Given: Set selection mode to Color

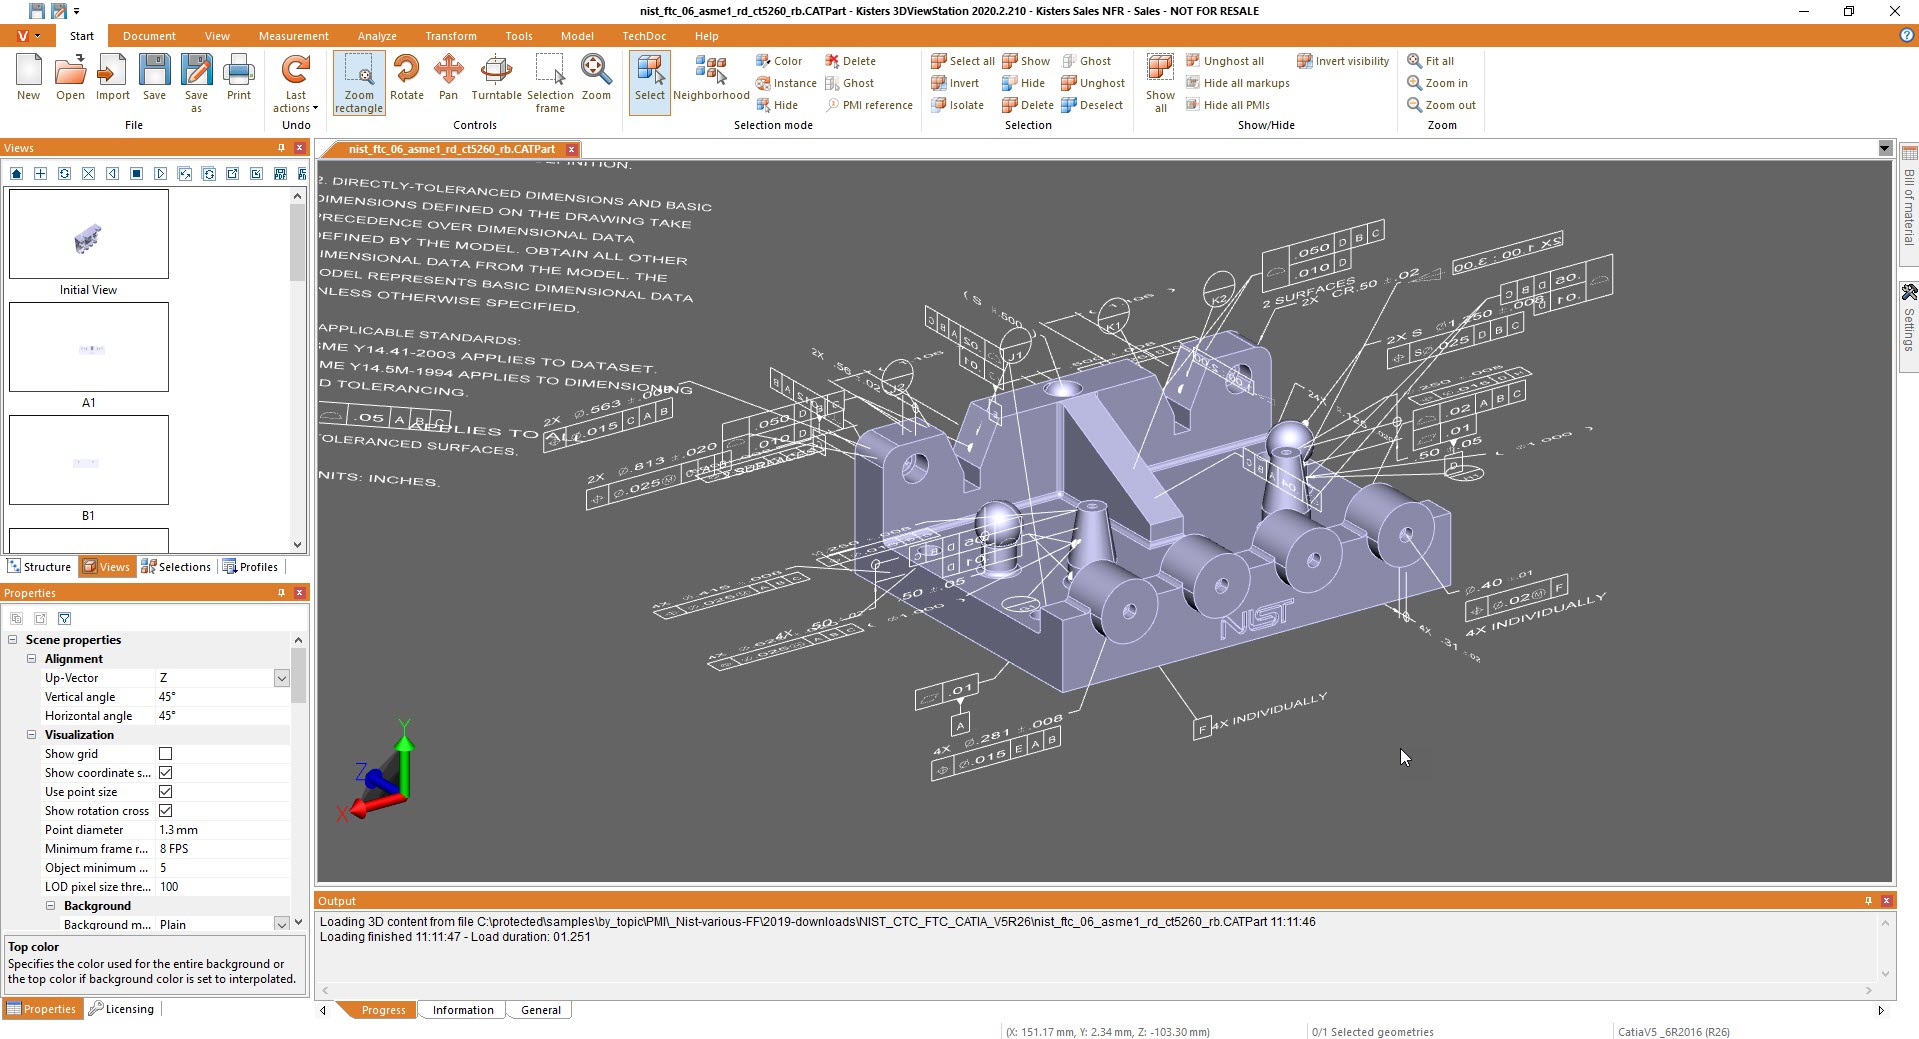Looking at the screenshot, I should click(x=779, y=61).
